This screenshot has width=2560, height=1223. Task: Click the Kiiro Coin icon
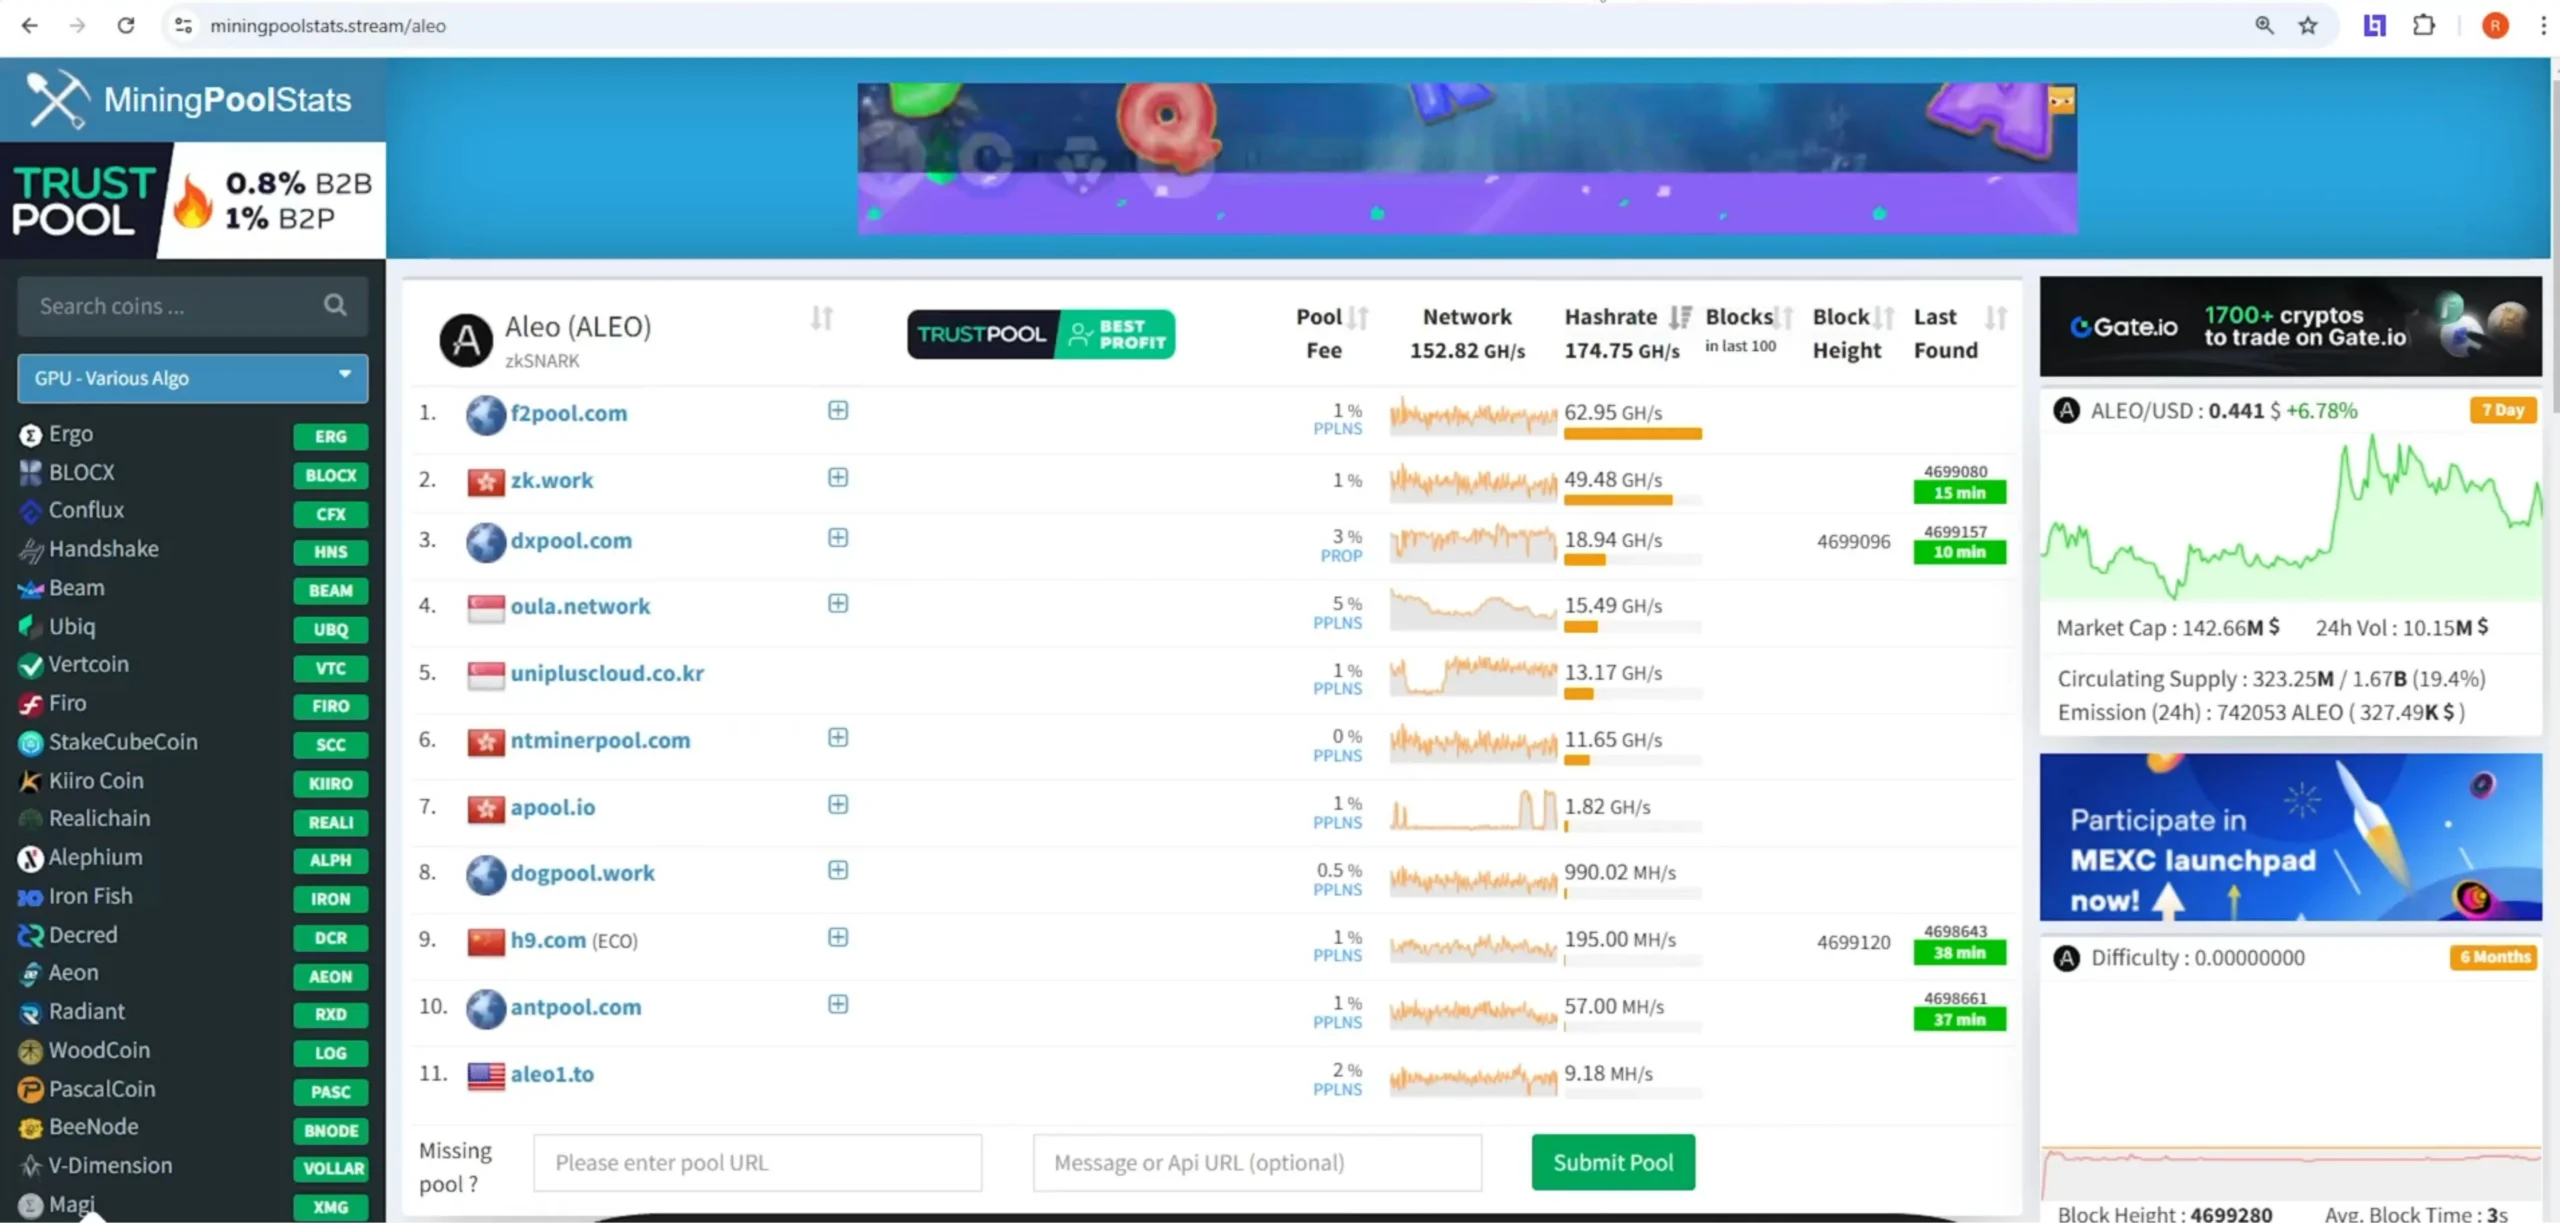31,781
